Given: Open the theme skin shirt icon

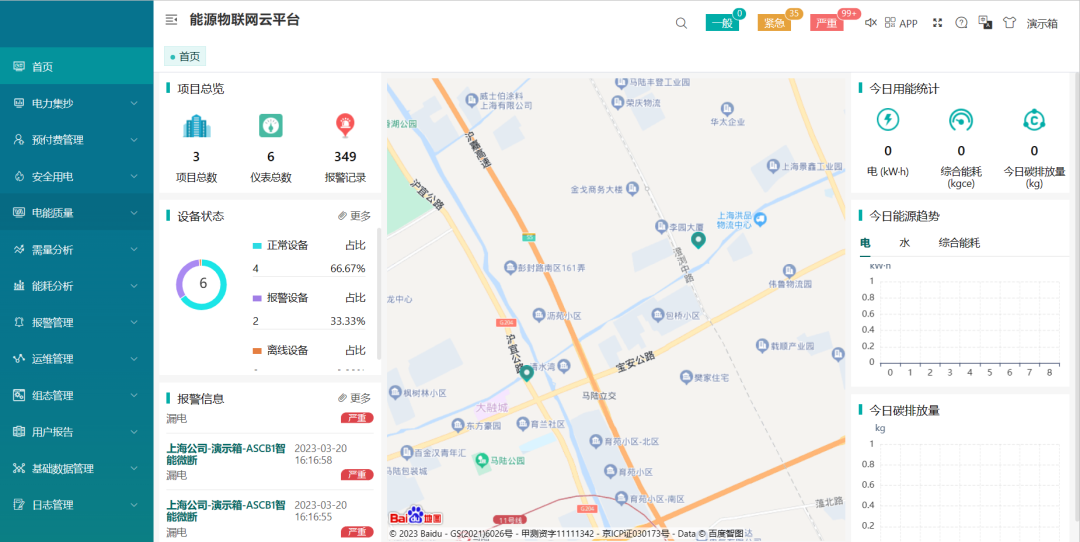Looking at the screenshot, I should [x=1009, y=23].
